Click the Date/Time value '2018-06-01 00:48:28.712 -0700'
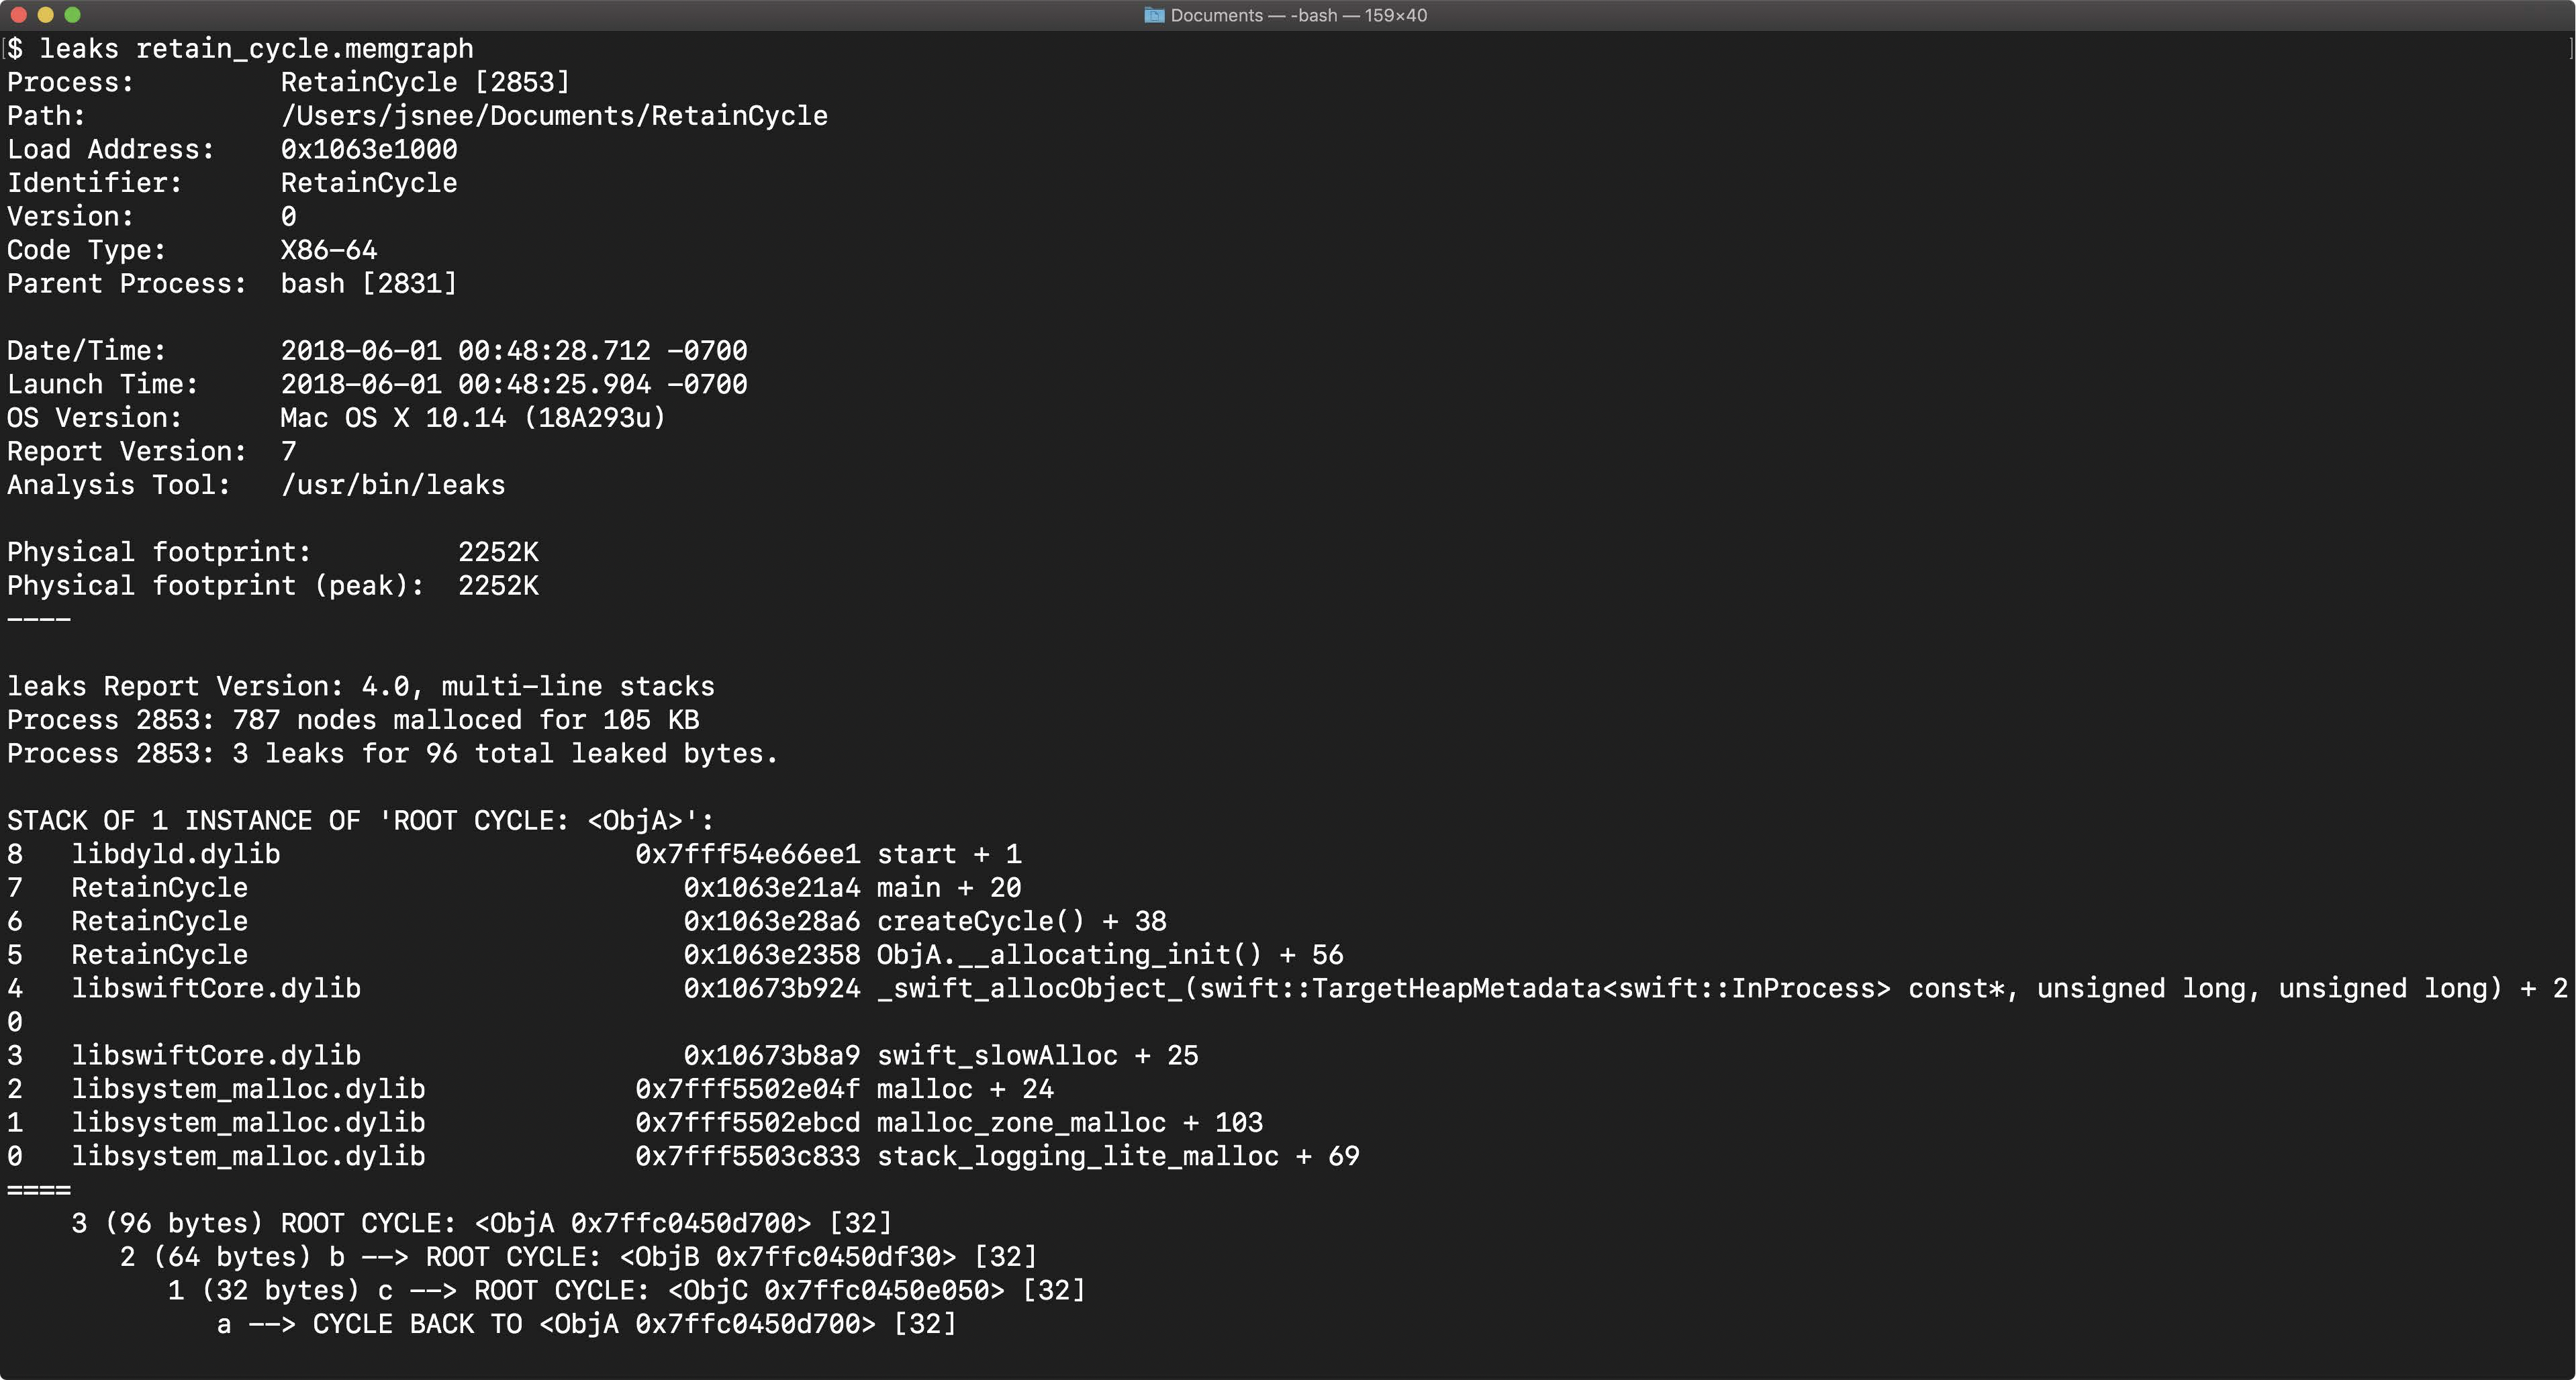The height and width of the screenshot is (1380, 2576). pyautogui.click(x=514, y=351)
